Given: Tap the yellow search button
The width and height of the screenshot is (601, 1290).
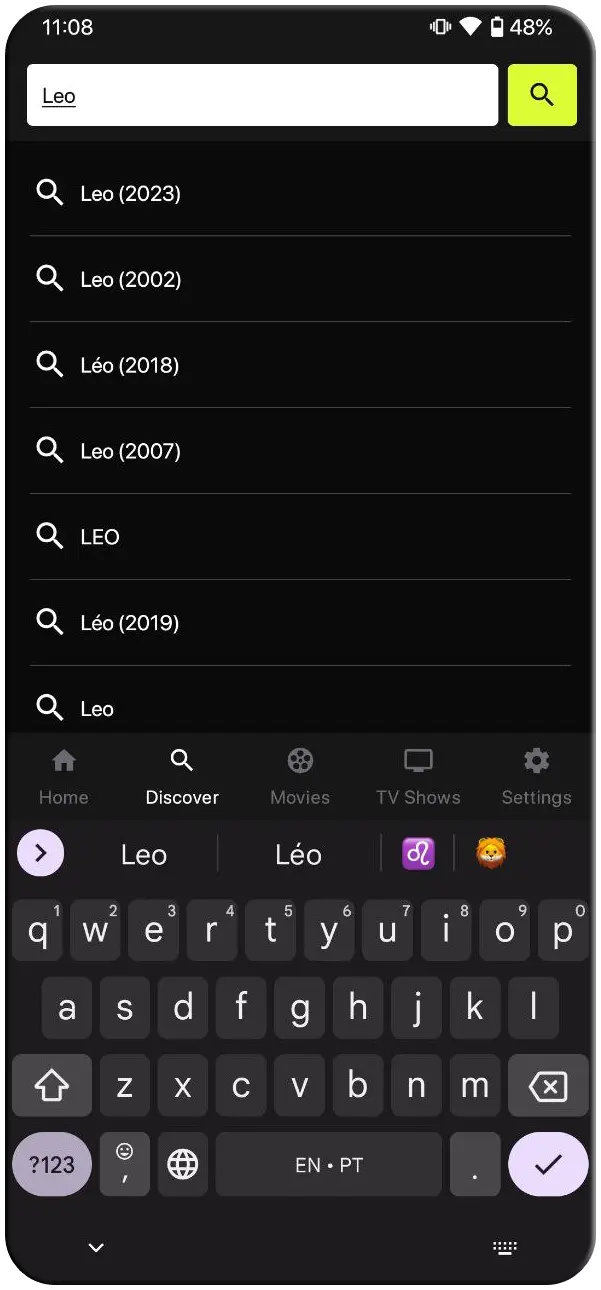Looking at the screenshot, I should 542,95.
